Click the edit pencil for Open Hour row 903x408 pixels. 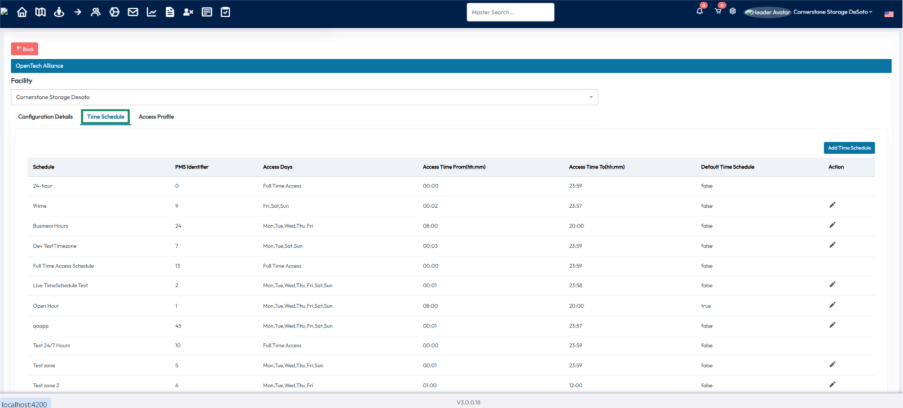832,305
